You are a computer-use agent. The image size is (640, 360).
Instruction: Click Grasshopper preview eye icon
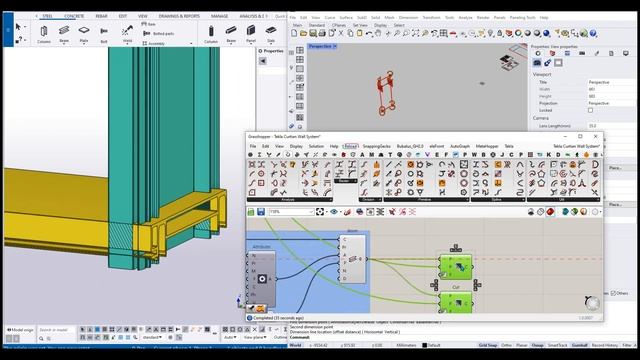coord(335,212)
